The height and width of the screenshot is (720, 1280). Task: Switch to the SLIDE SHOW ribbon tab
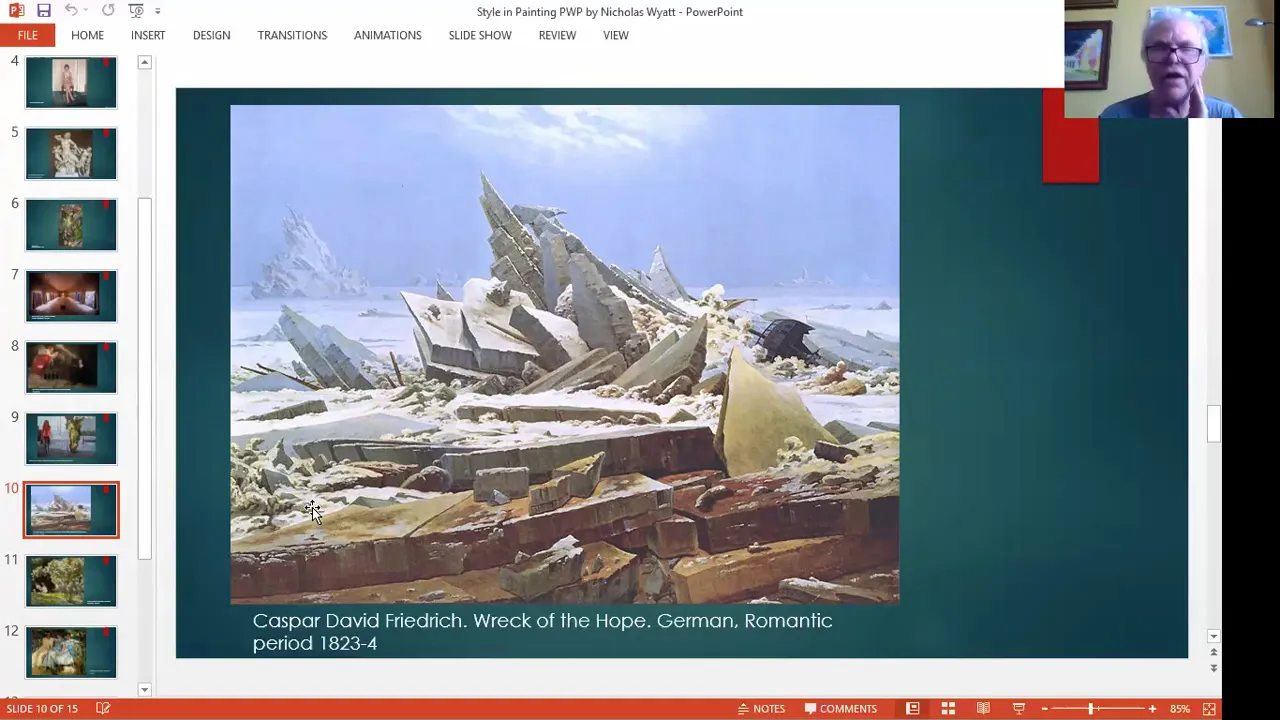480,35
